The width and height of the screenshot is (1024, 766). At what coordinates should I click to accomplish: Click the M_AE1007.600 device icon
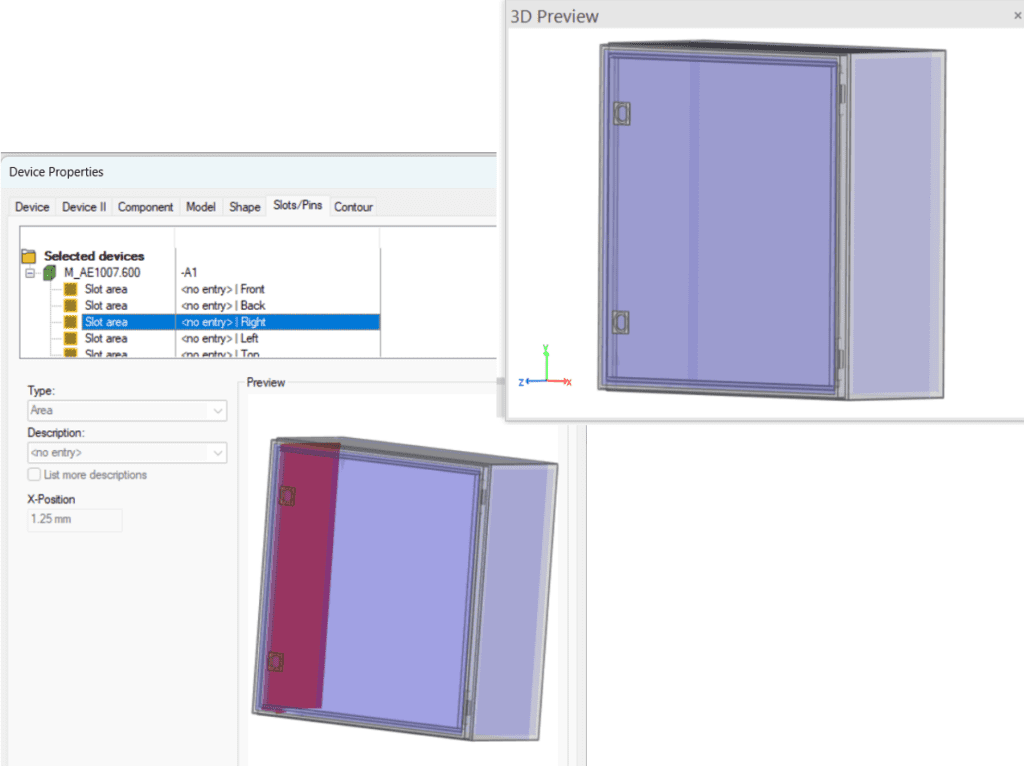(x=50, y=271)
